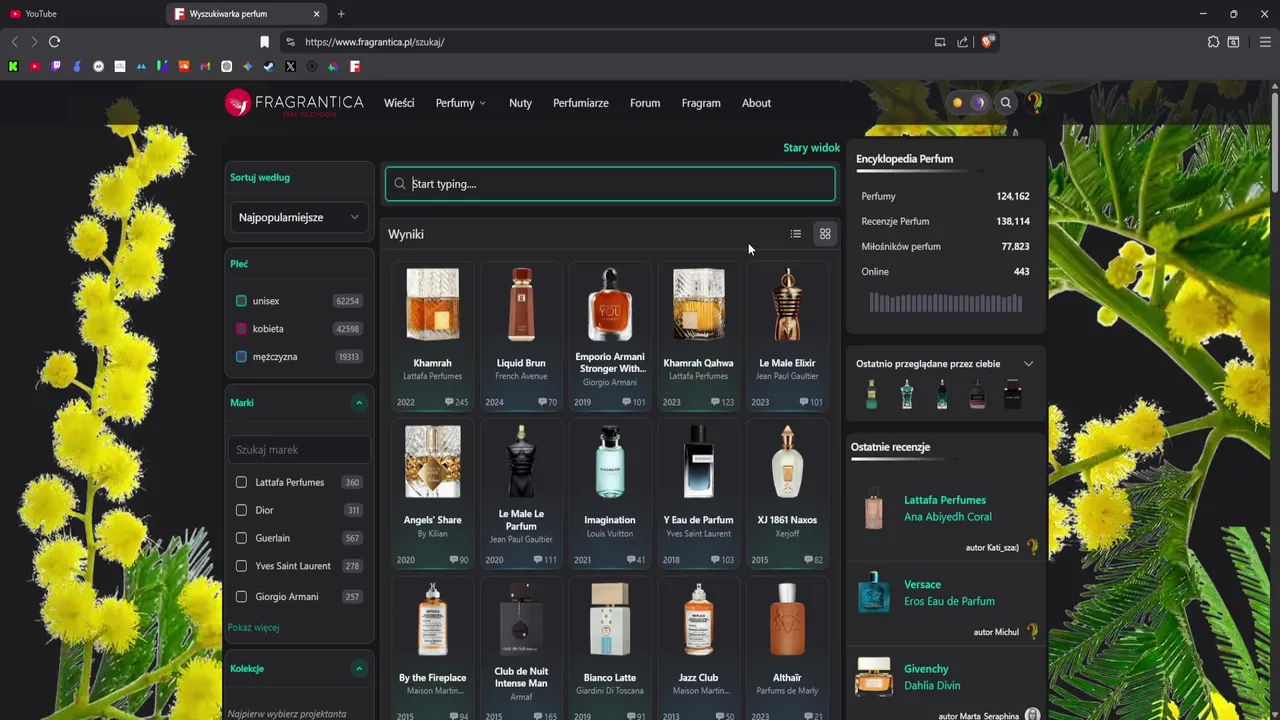
Task: Open the X bookmark icon
Action: (290, 67)
